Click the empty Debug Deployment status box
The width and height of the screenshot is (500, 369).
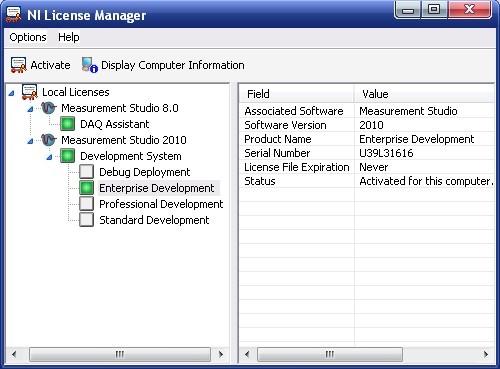pos(87,172)
